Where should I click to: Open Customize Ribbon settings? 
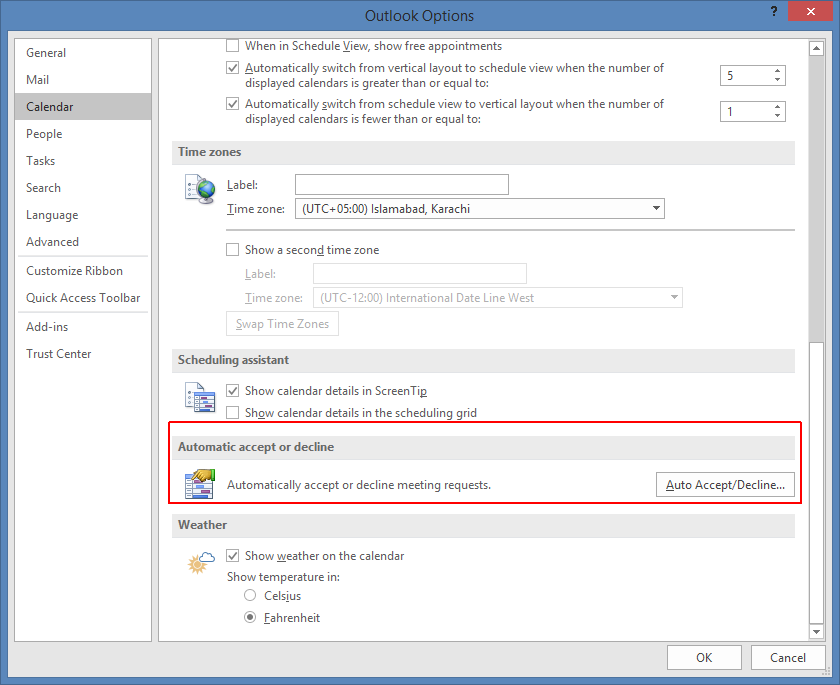[83, 270]
